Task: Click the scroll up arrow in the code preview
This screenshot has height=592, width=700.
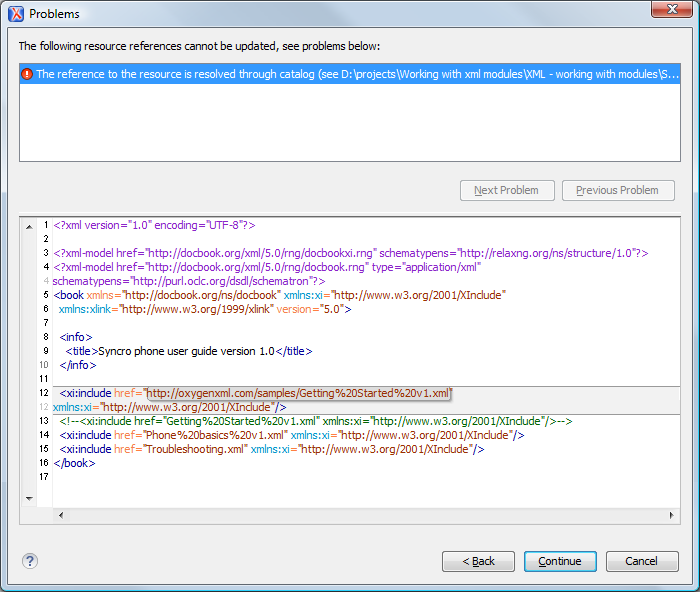Action: point(28,224)
